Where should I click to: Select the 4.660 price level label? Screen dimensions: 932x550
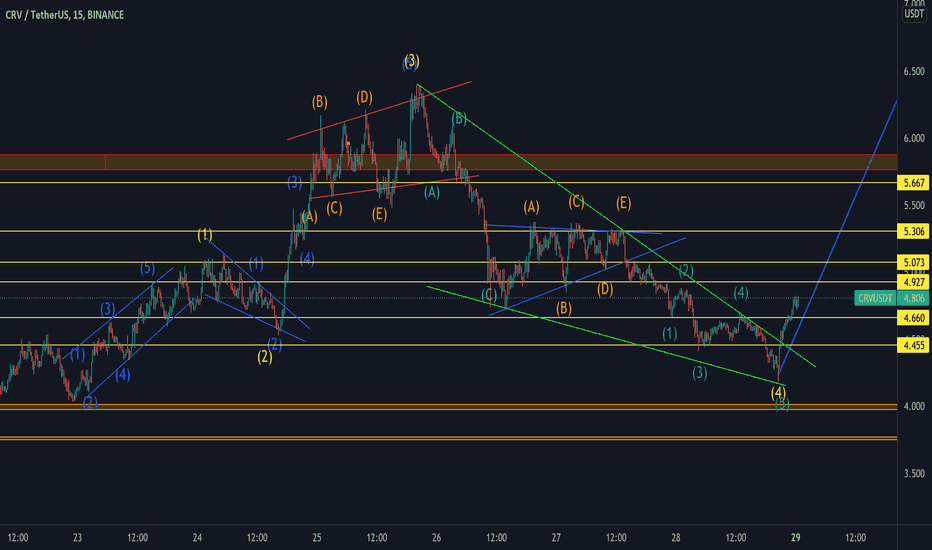tap(914, 318)
